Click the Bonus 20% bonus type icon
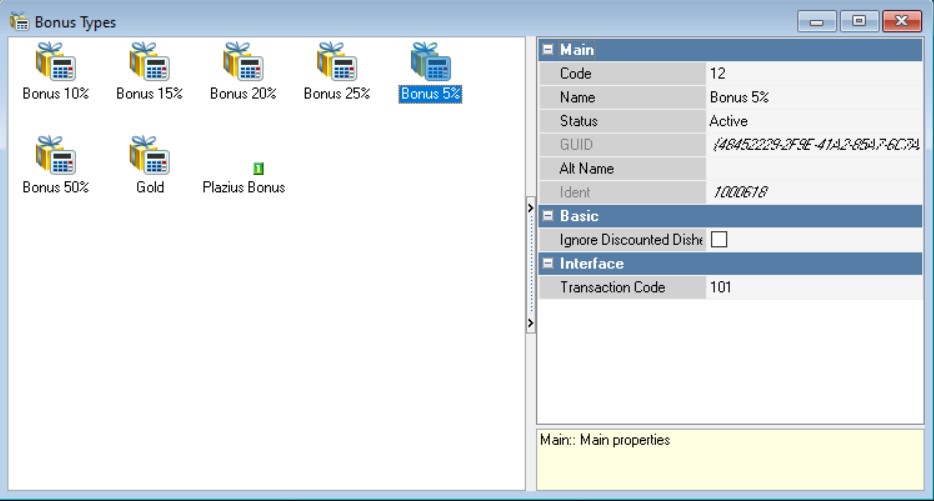934x501 pixels. [243, 62]
